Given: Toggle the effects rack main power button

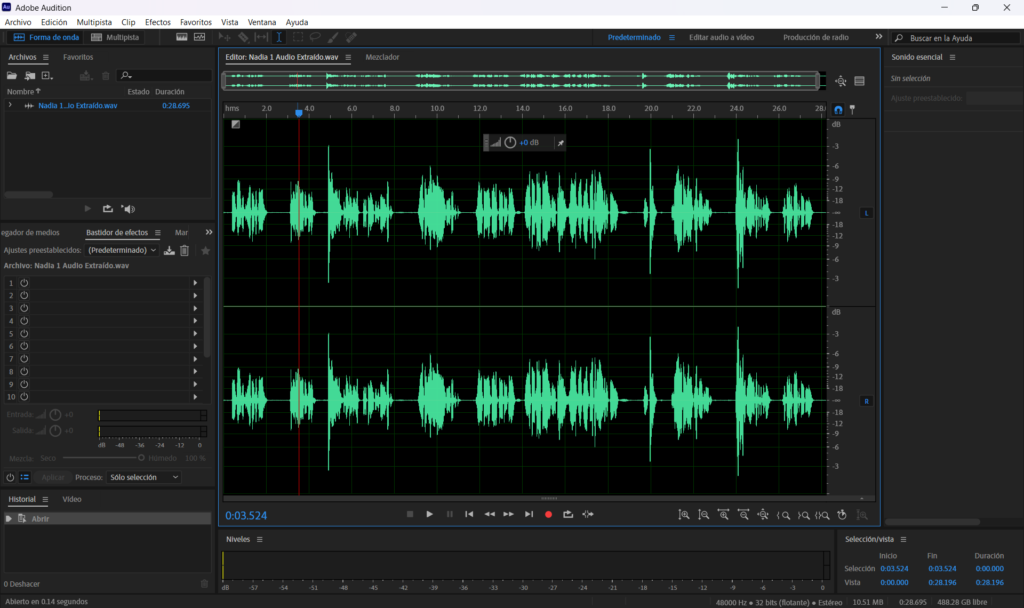Looking at the screenshot, I should [10, 477].
